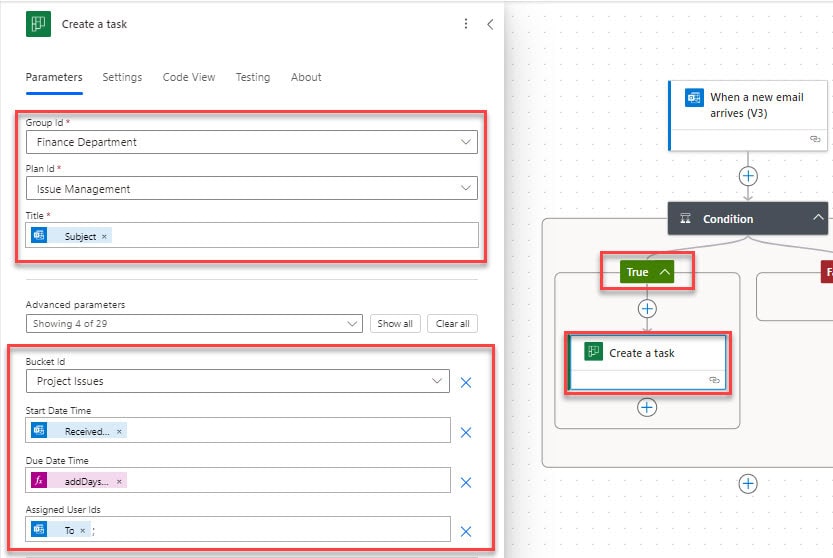Collapse the panel with the left chevron
Viewport: 833px width, 558px height.
coord(490,24)
